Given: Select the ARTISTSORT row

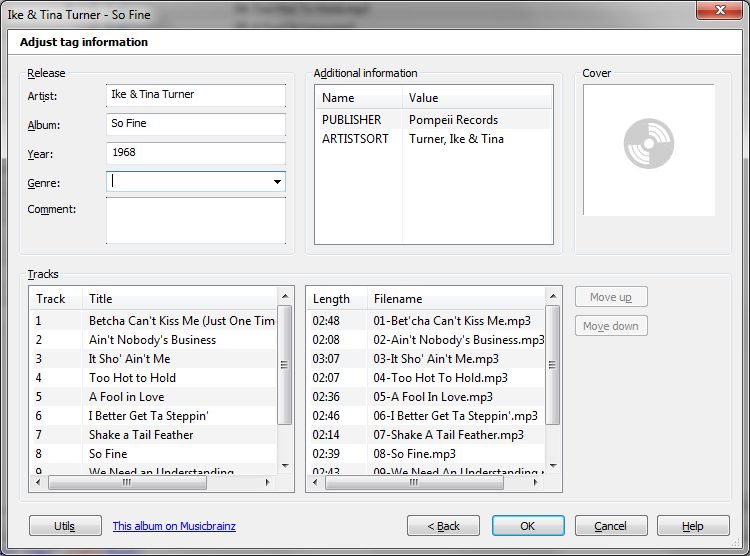Looking at the screenshot, I should click(x=433, y=139).
